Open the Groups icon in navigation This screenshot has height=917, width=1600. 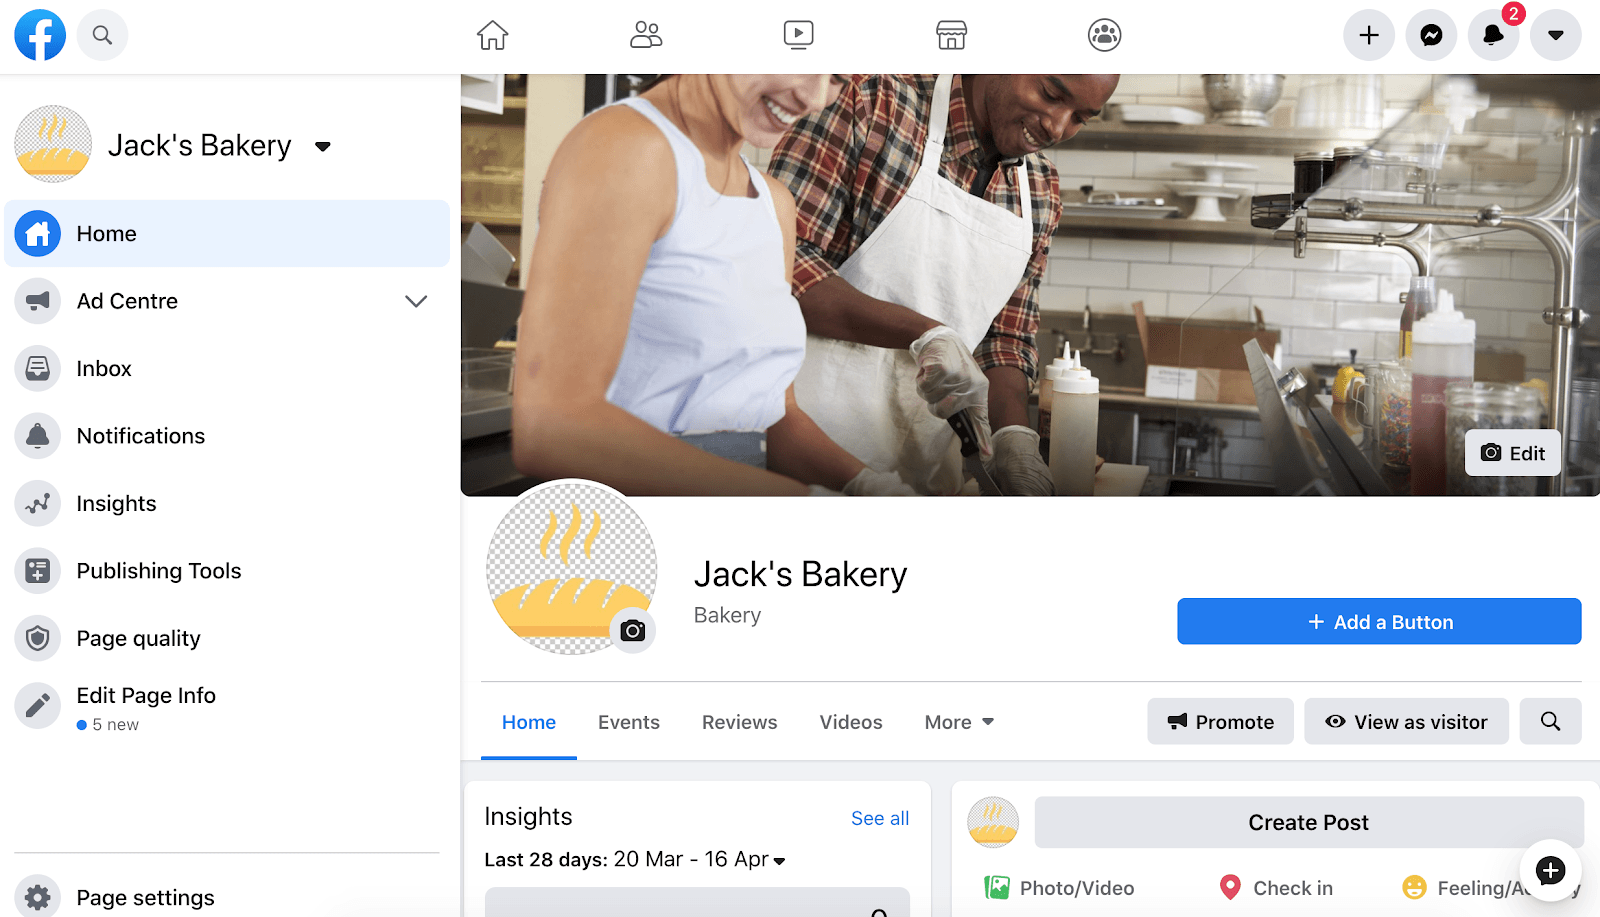1104,35
